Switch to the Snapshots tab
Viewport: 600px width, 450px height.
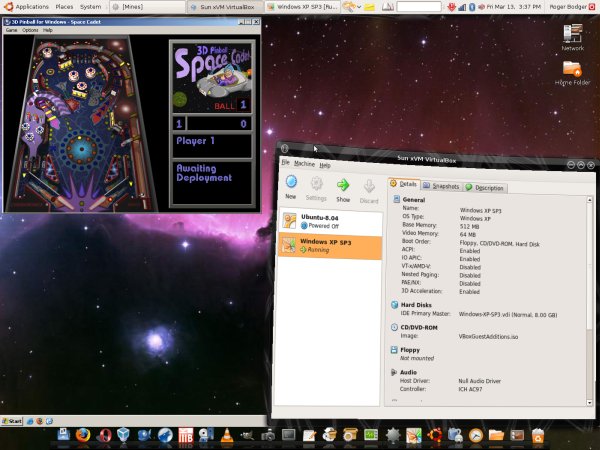[x=441, y=186]
